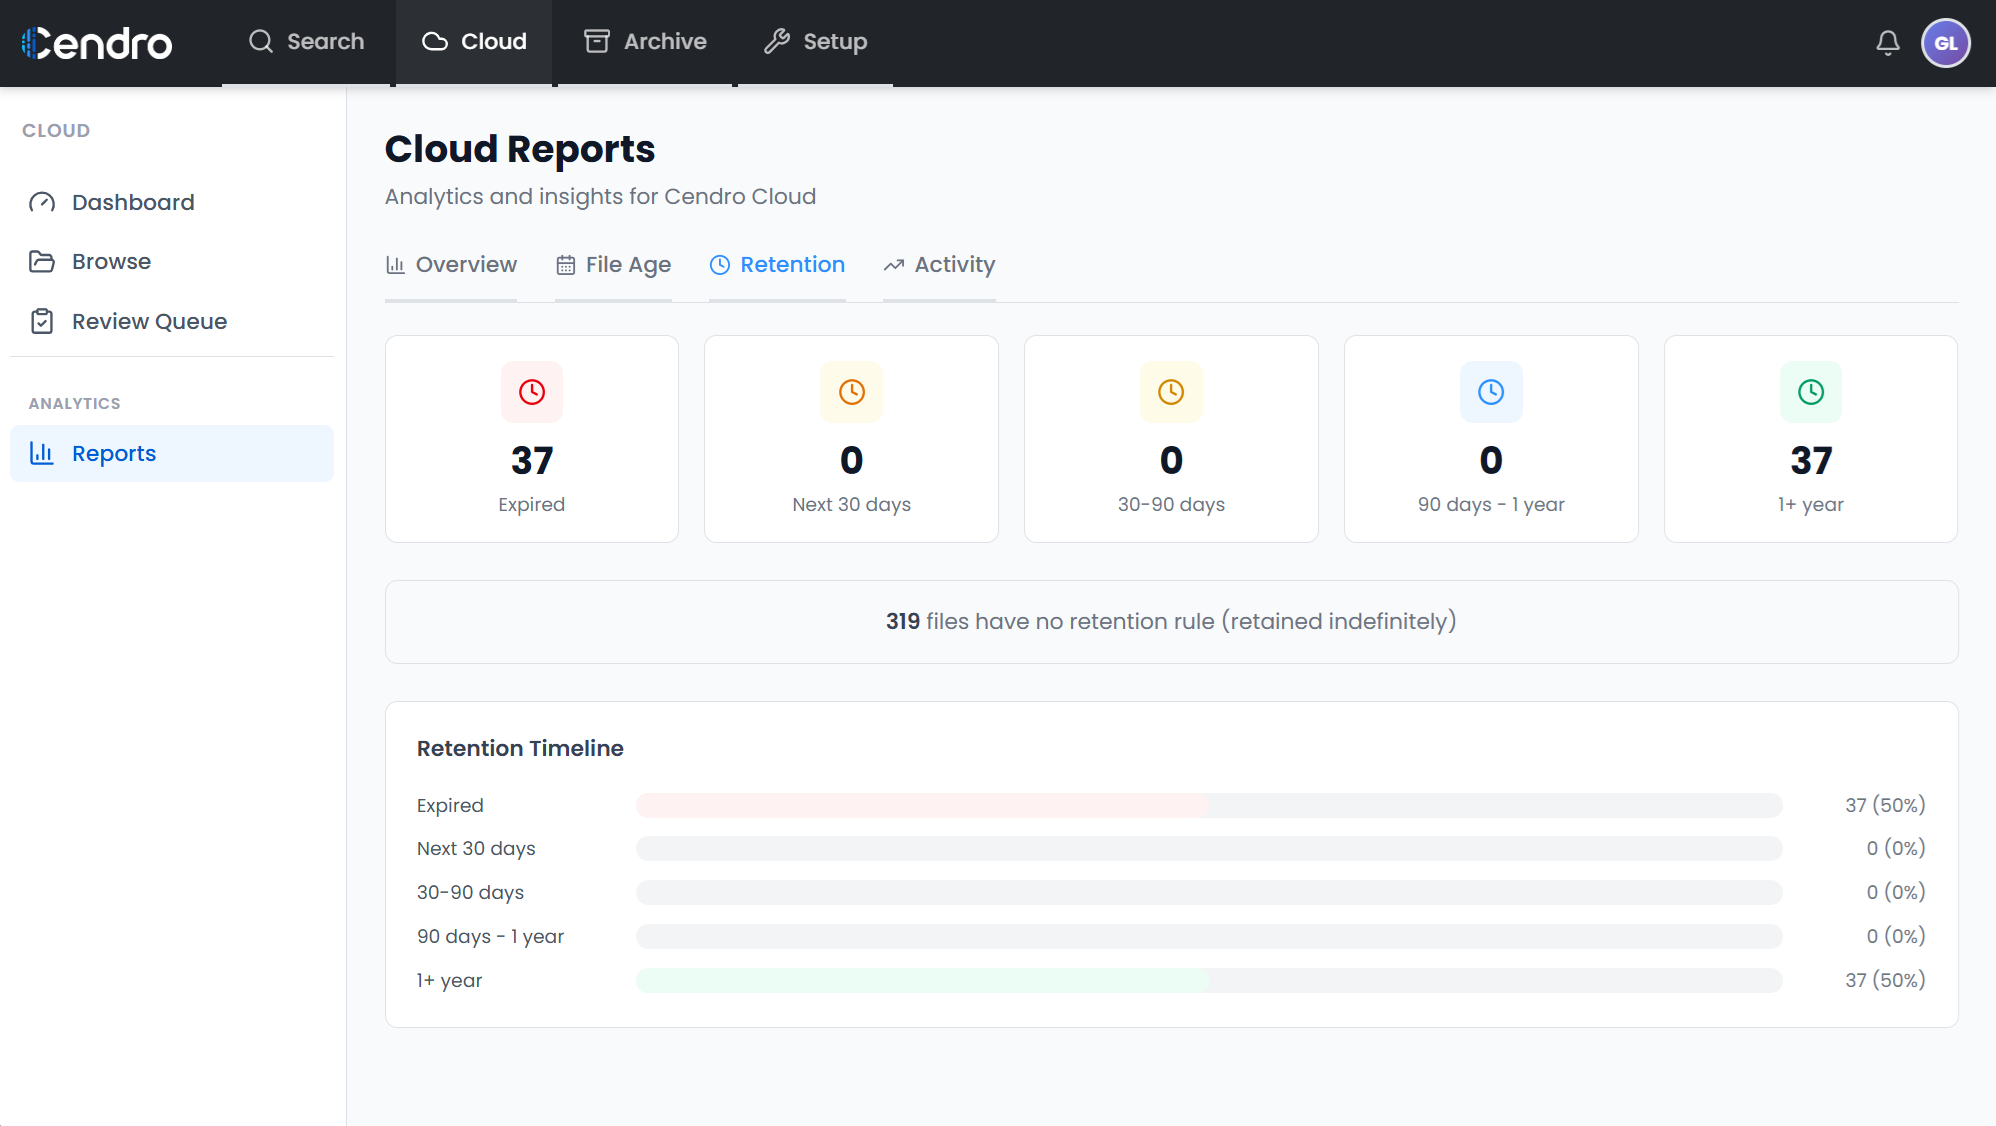
Task: Click the red clock icon on Expired card
Action: tap(532, 392)
